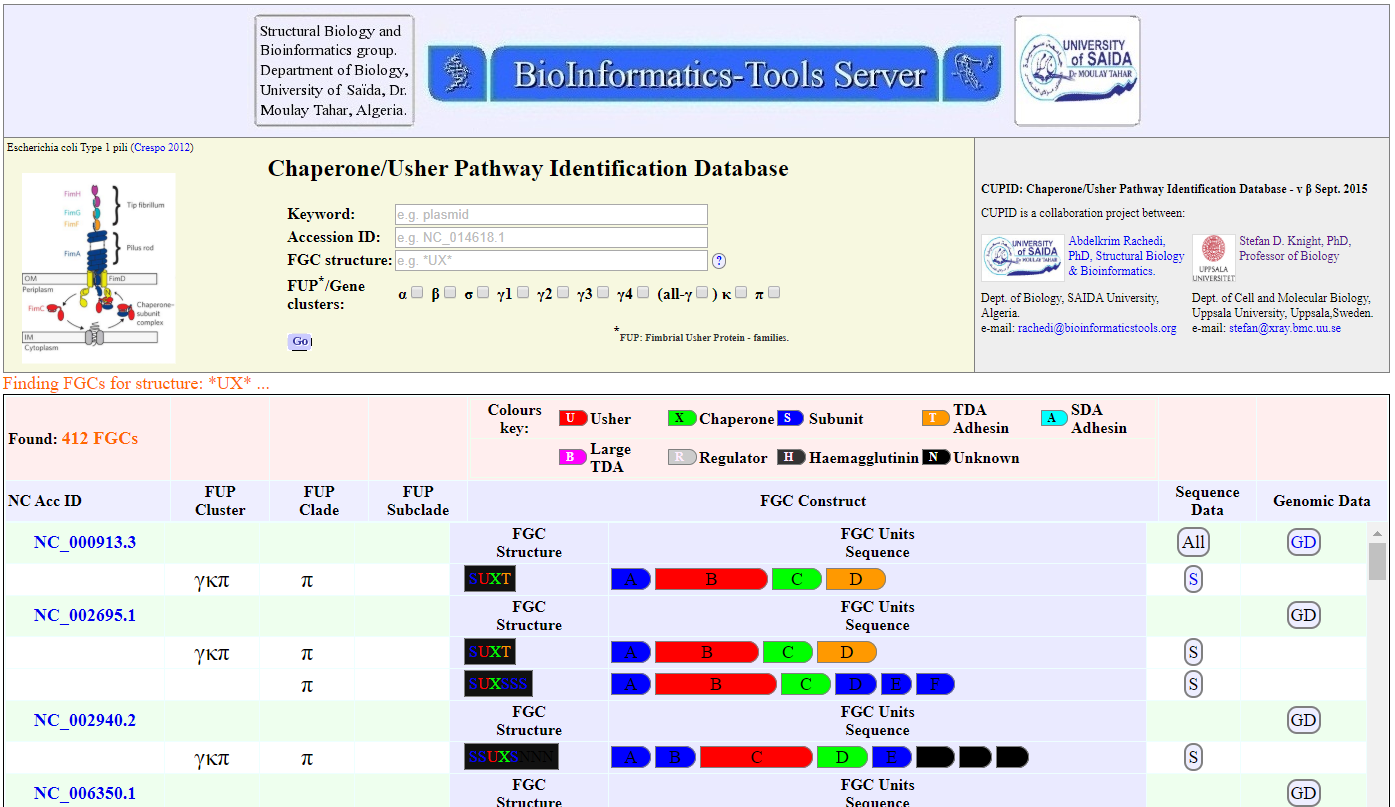
Task: Open the Crespo 2012 reference link
Action: click(162, 147)
